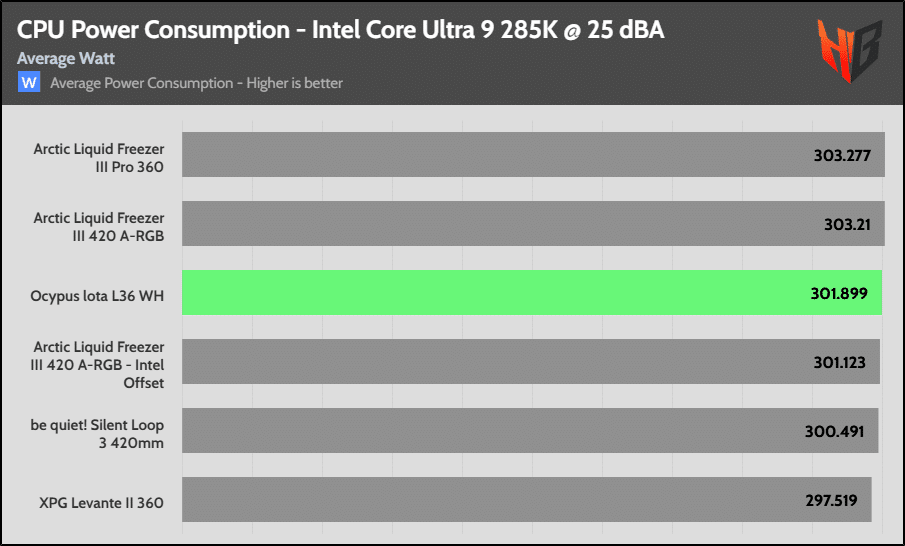This screenshot has width=905, height=546.
Task: Click the 297.519 value label
Action: (832, 500)
